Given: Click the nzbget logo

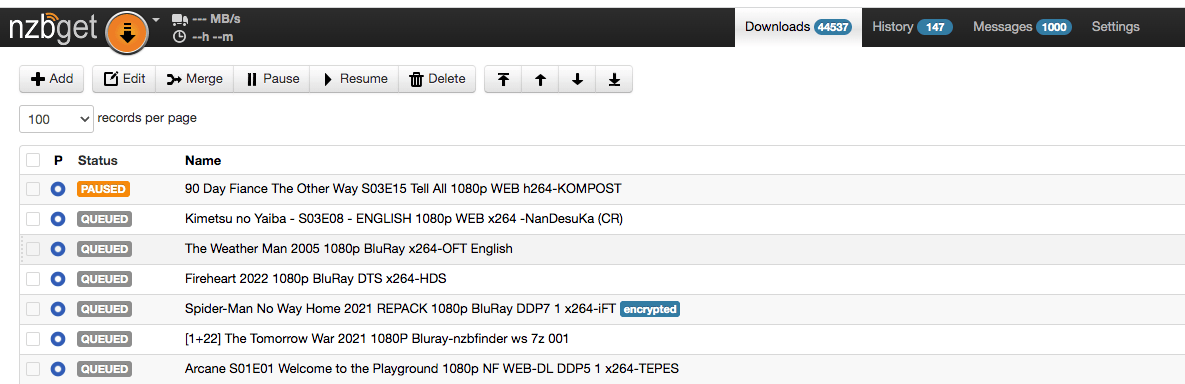Looking at the screenshot, I should tap(53, 29).
